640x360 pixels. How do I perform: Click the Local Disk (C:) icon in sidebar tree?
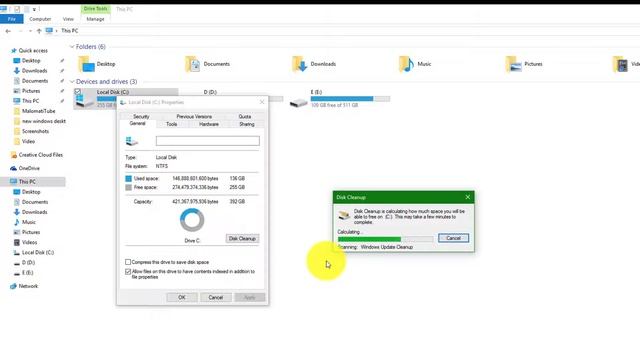click(x=17, y=253)
